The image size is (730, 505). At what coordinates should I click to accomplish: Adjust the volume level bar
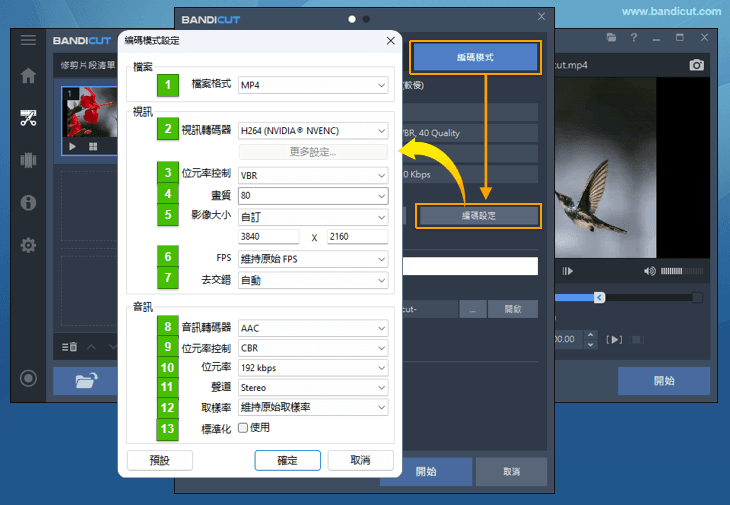click(682, 271)
